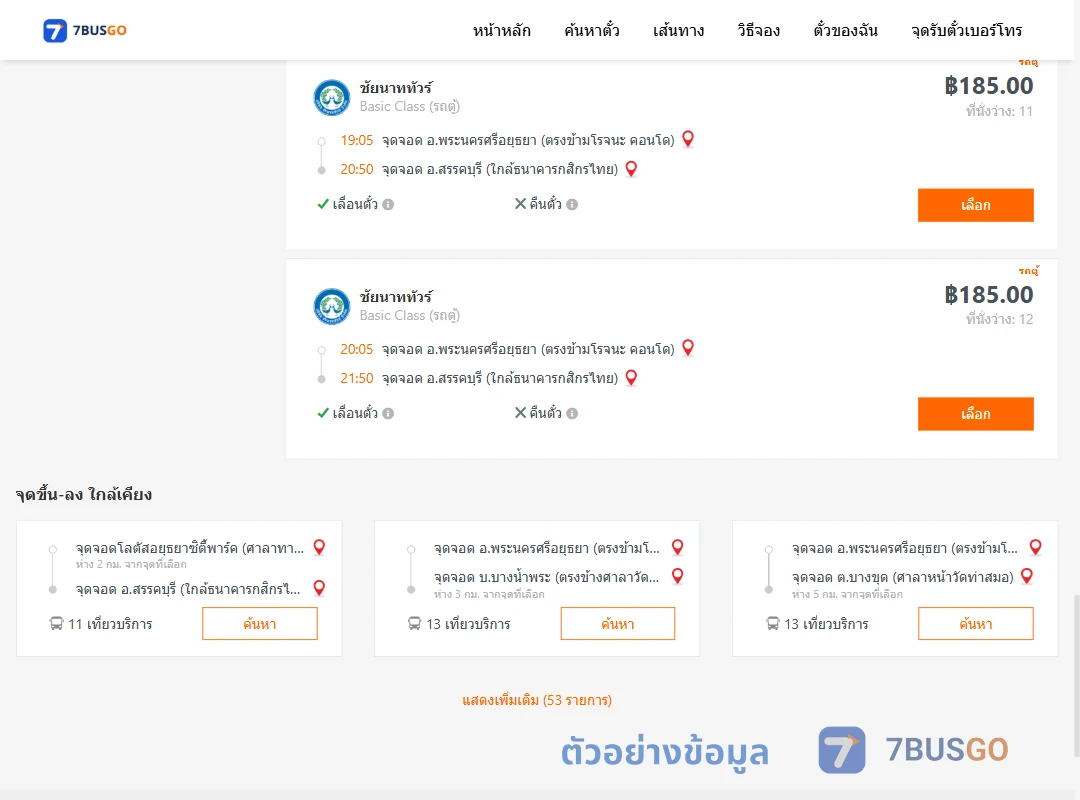1080x800 pixels.
Task: Click bus icon in ต.บางน้ำพระ card
Action: click(x=414, y=624)
